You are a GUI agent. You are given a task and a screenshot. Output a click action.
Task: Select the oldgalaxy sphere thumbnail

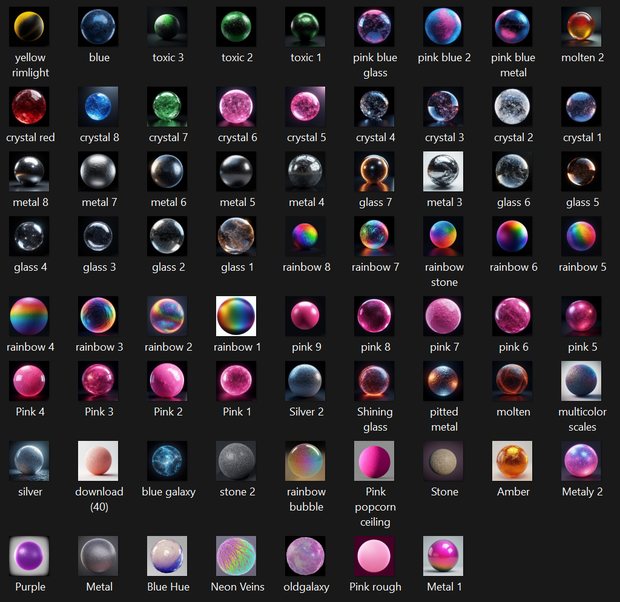coord(305,556)
